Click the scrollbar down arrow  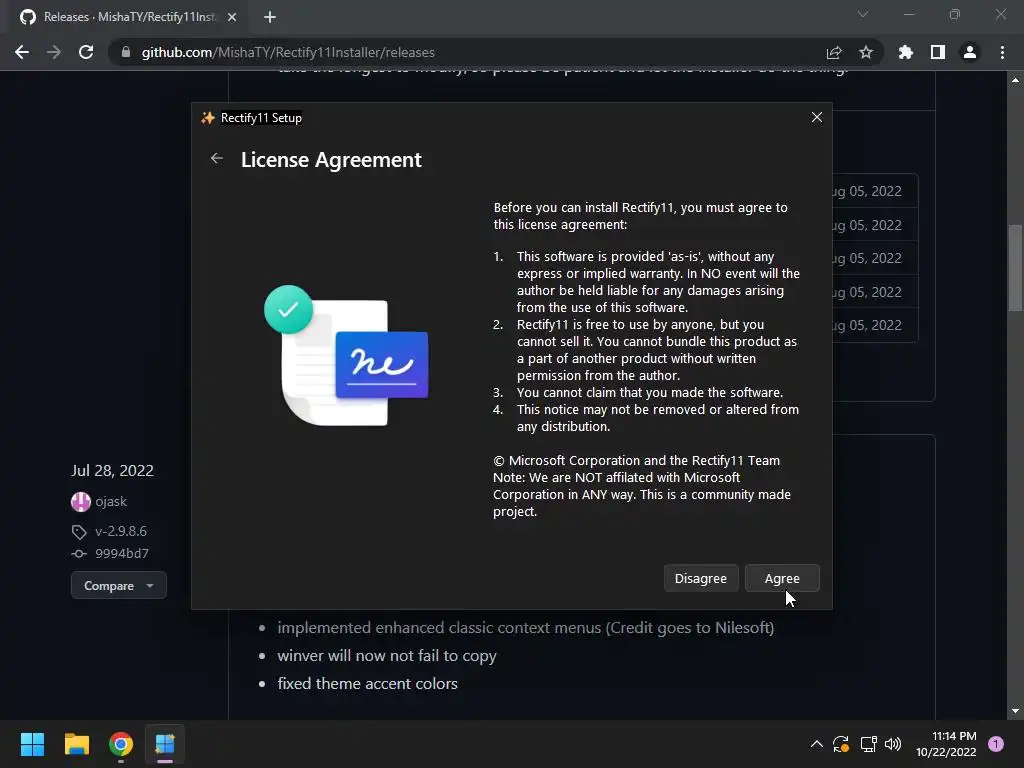[x=1015, y=711]
